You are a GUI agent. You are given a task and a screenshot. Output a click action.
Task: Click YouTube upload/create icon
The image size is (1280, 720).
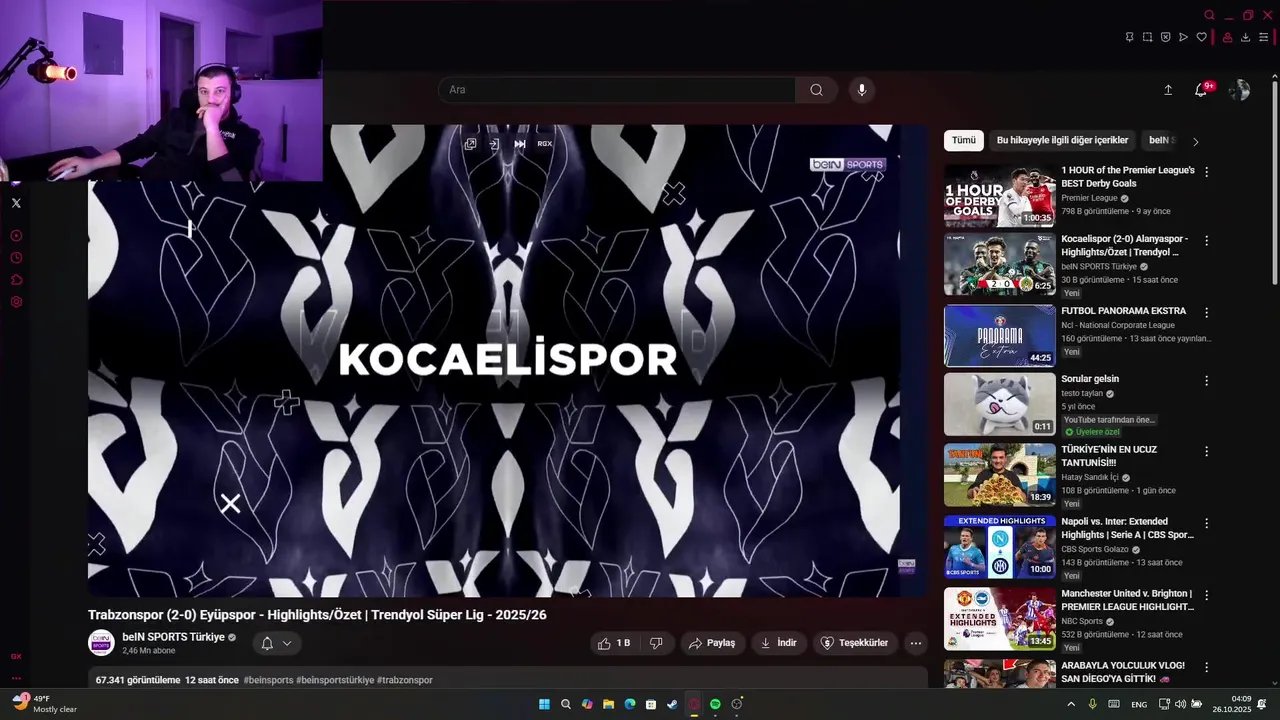[1168, 90]
